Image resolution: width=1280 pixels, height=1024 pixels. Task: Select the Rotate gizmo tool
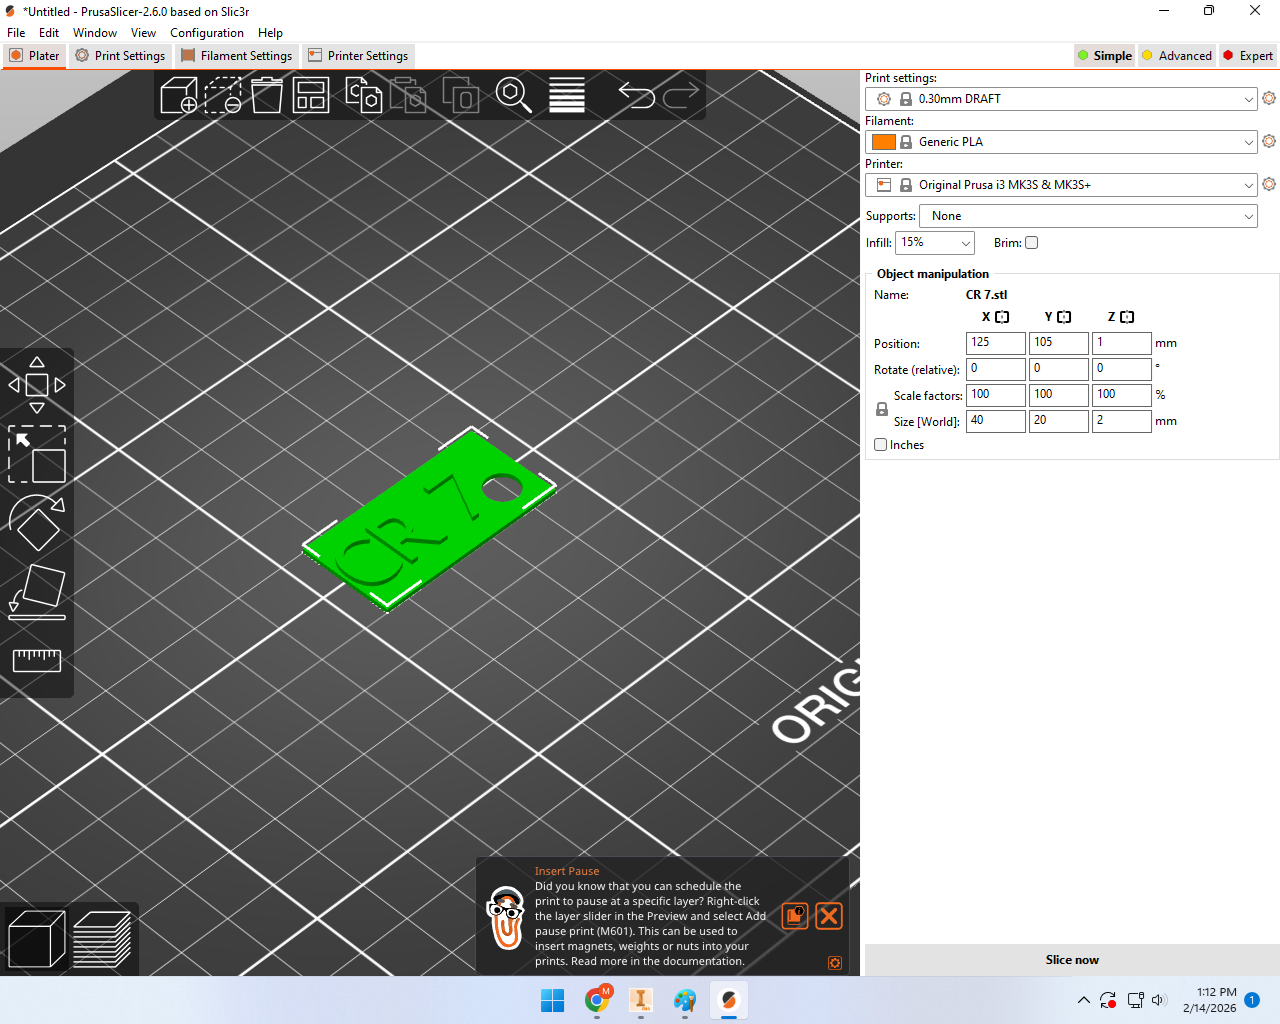(37, 523)
